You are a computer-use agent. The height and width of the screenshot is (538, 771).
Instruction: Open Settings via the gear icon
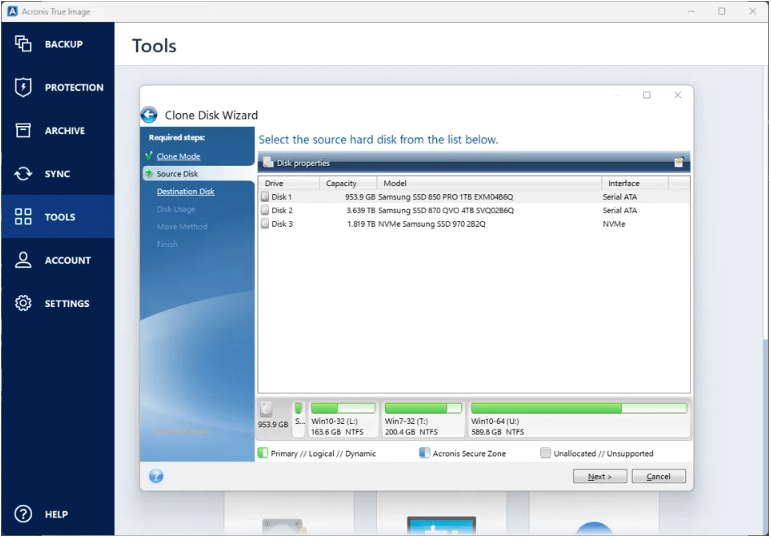coord(23,303)
